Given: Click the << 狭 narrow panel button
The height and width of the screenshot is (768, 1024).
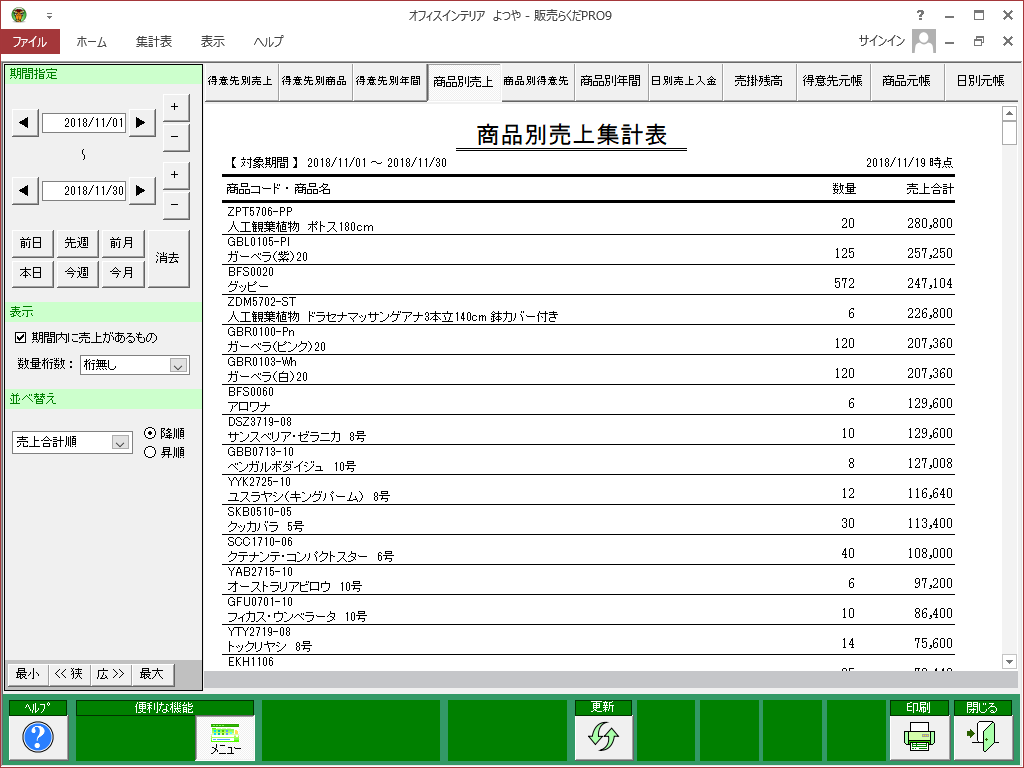Looking at the screenshot, I should coord(69,674).
